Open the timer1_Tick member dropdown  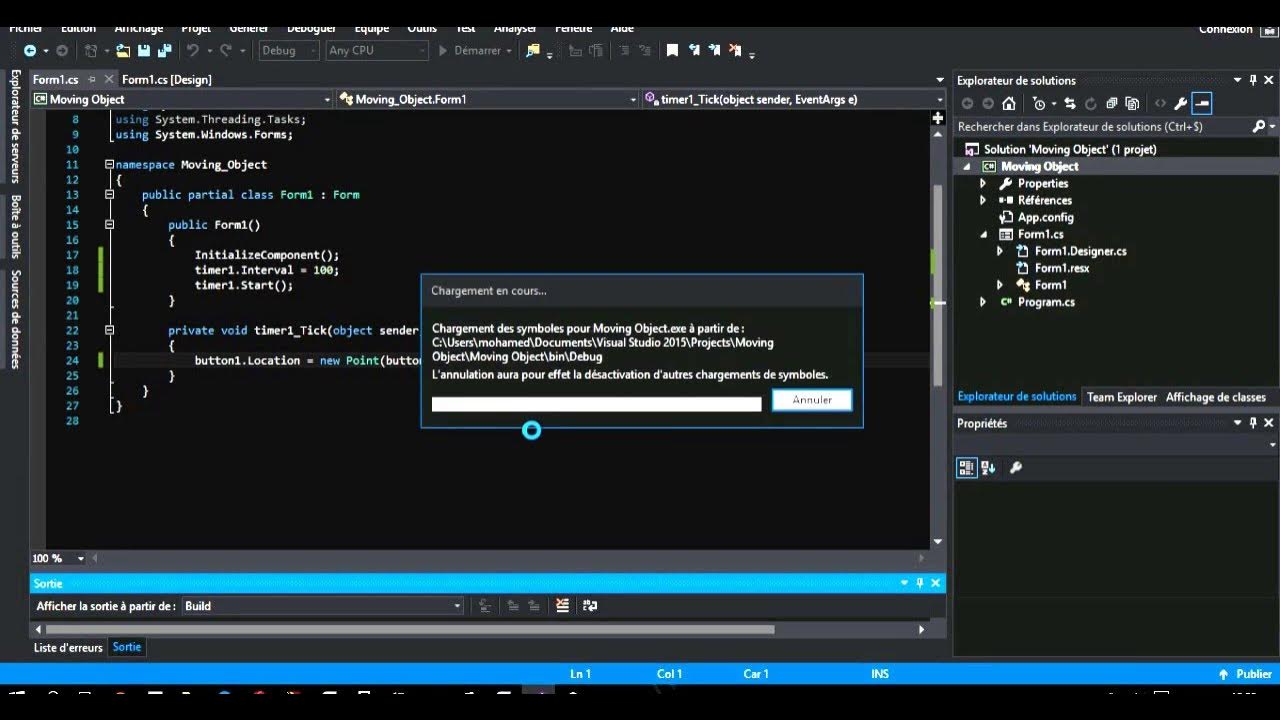coord(794,99)
